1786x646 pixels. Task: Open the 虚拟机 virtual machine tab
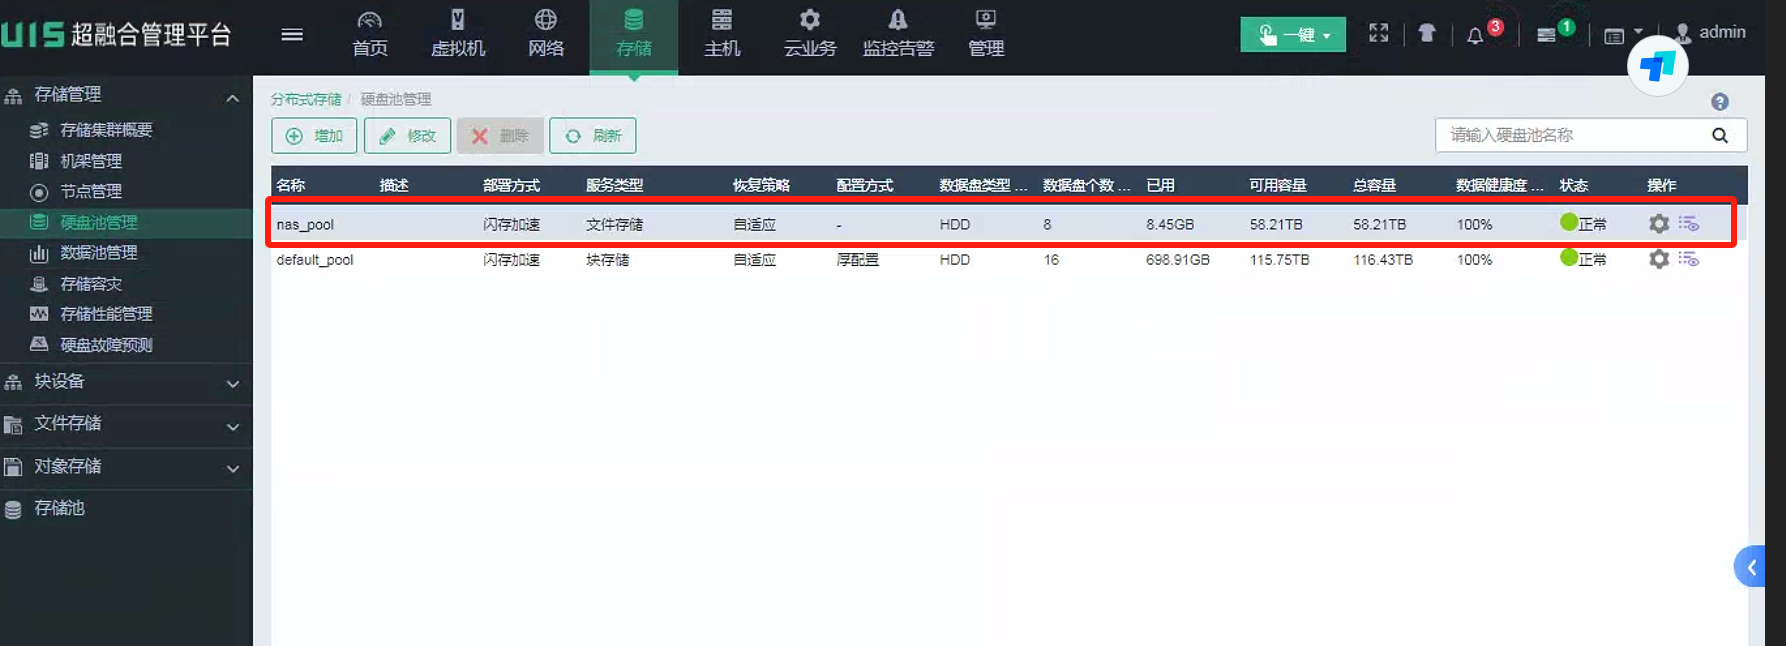tap(458, 34)
